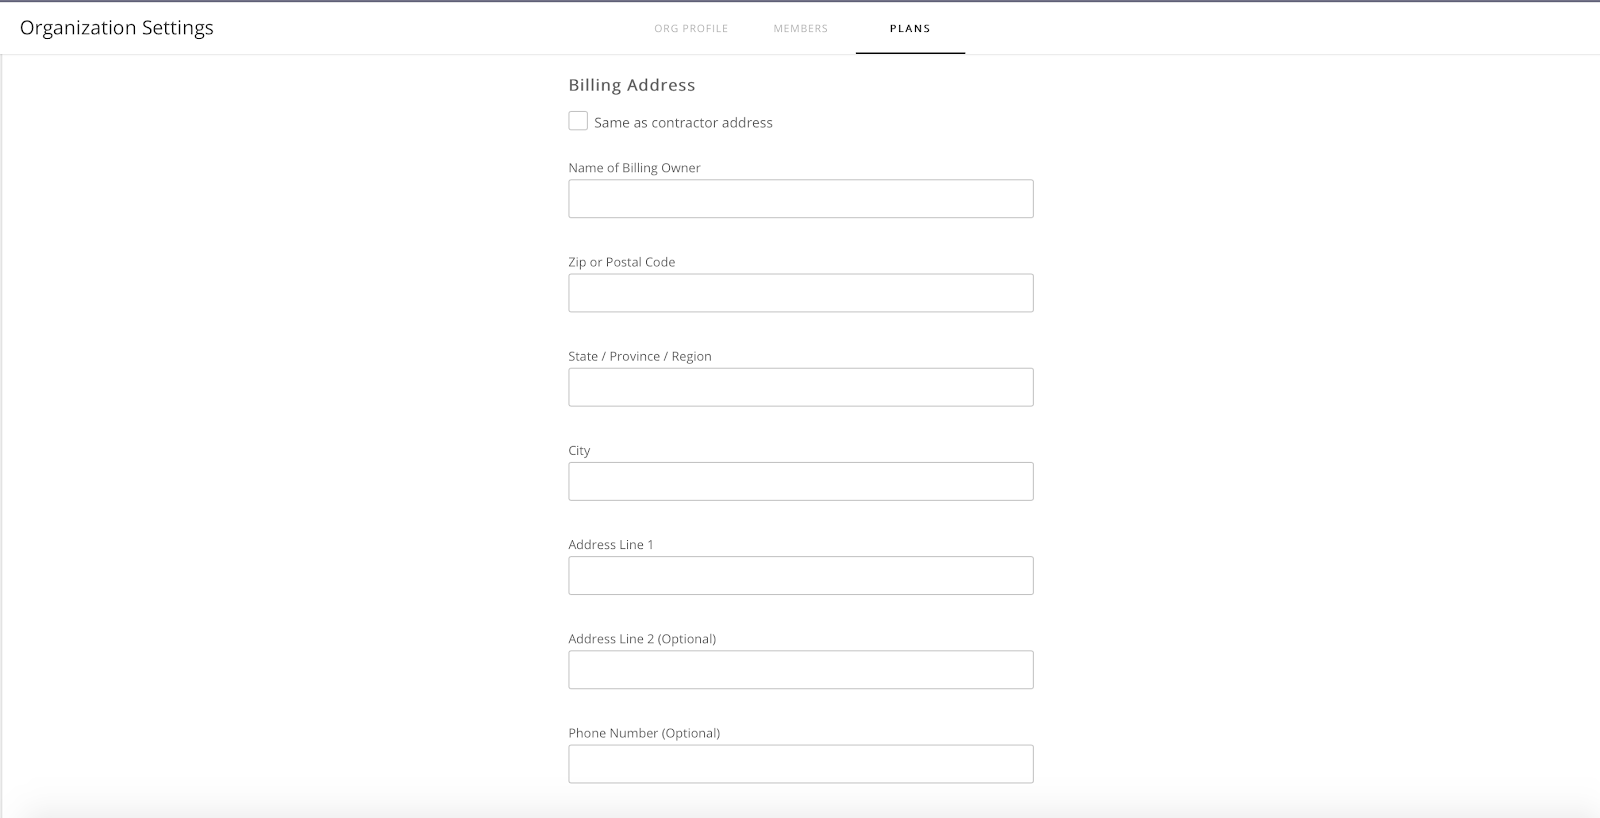1600x818 pixels.
Task: Switch to the ORG PROFILE tab
Action: tap(691, 28)
